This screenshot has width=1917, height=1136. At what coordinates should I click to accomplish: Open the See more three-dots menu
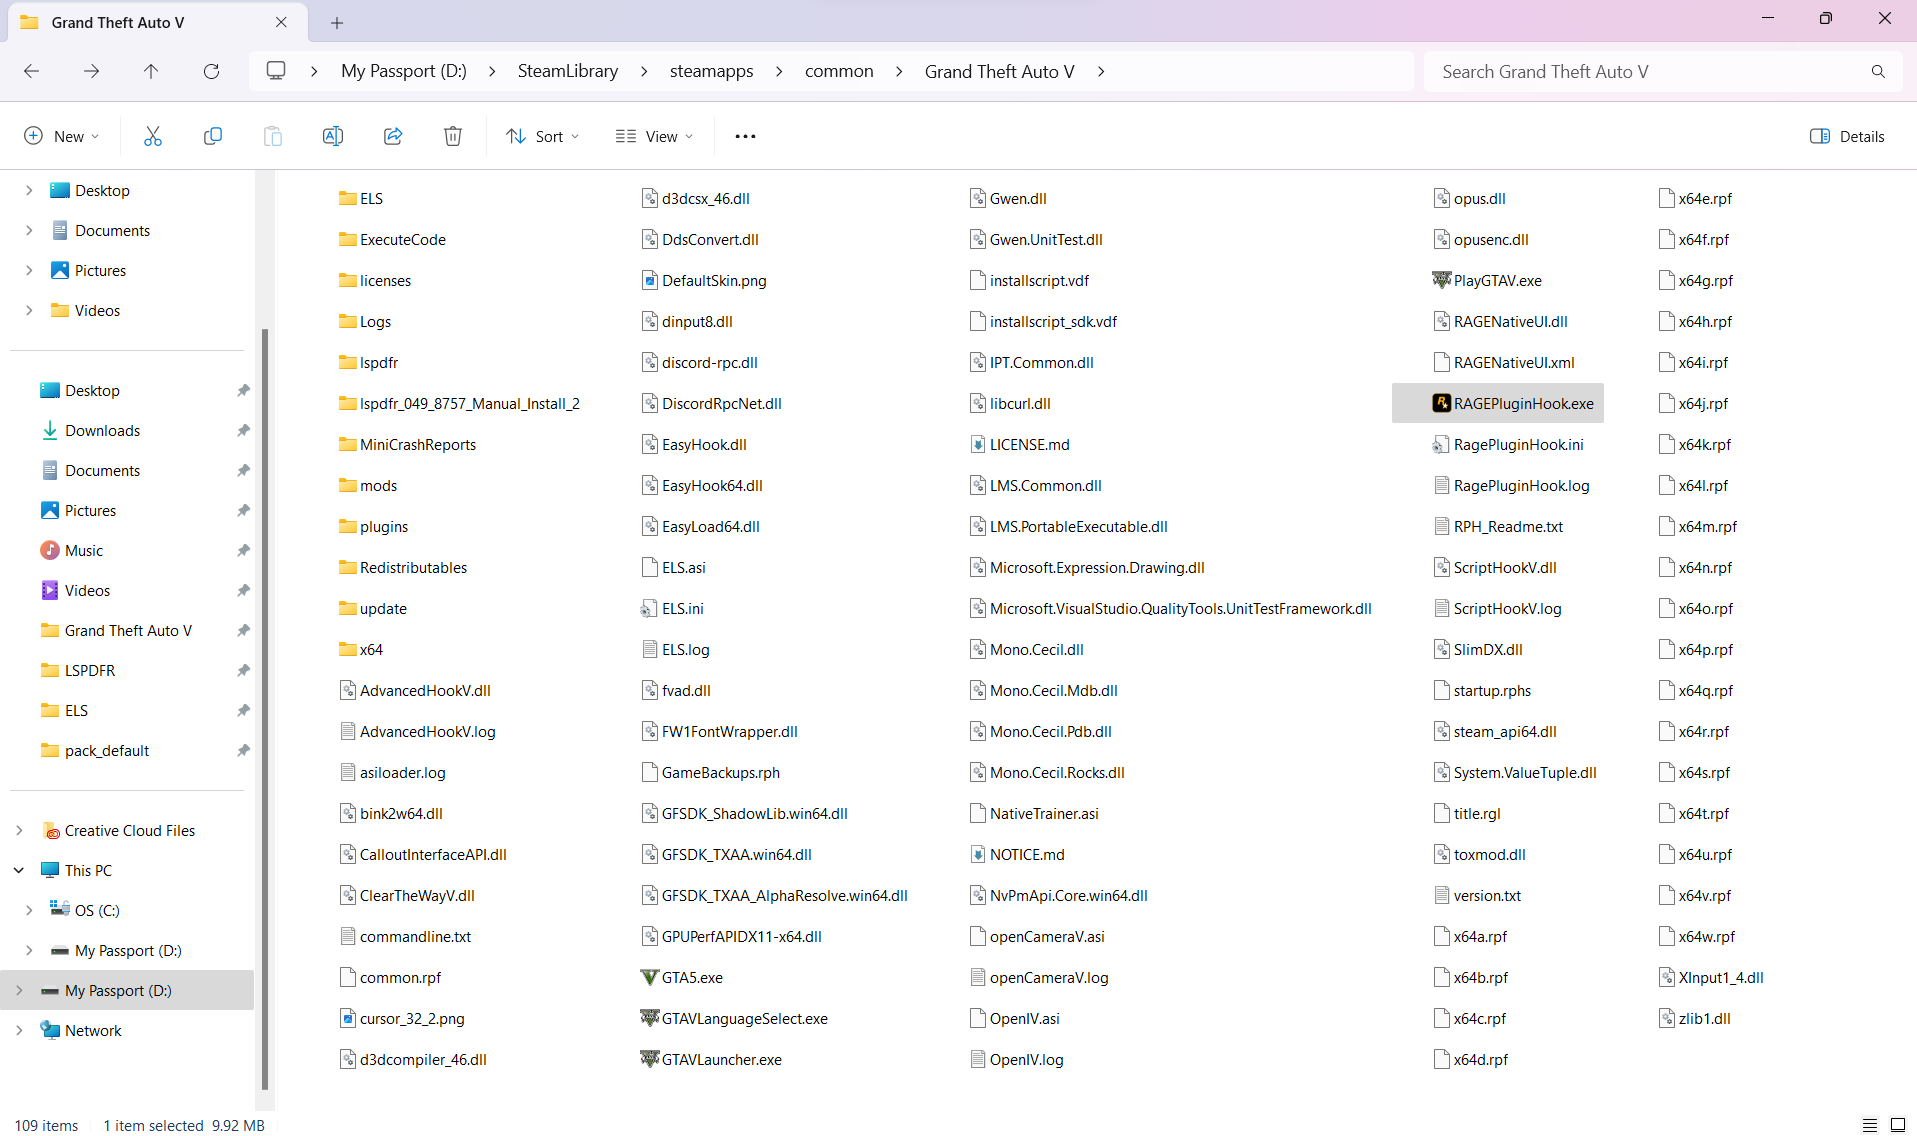point(745,136)
